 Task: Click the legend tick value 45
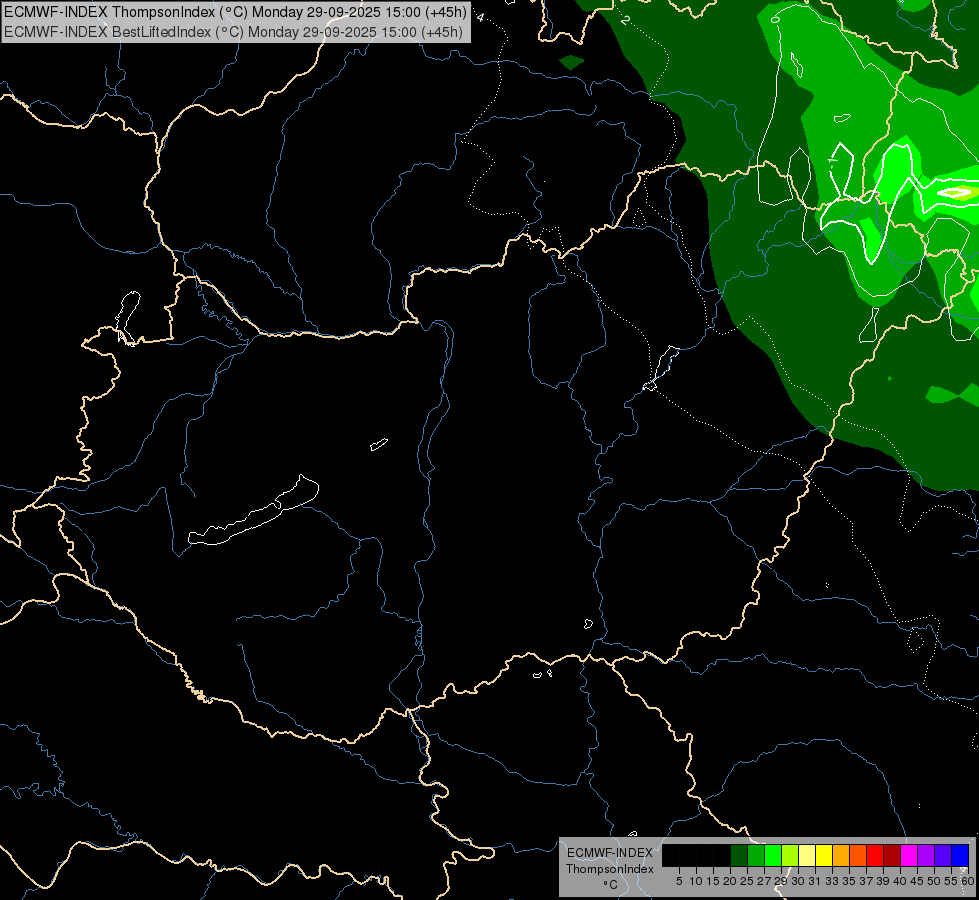coord(917,881)
